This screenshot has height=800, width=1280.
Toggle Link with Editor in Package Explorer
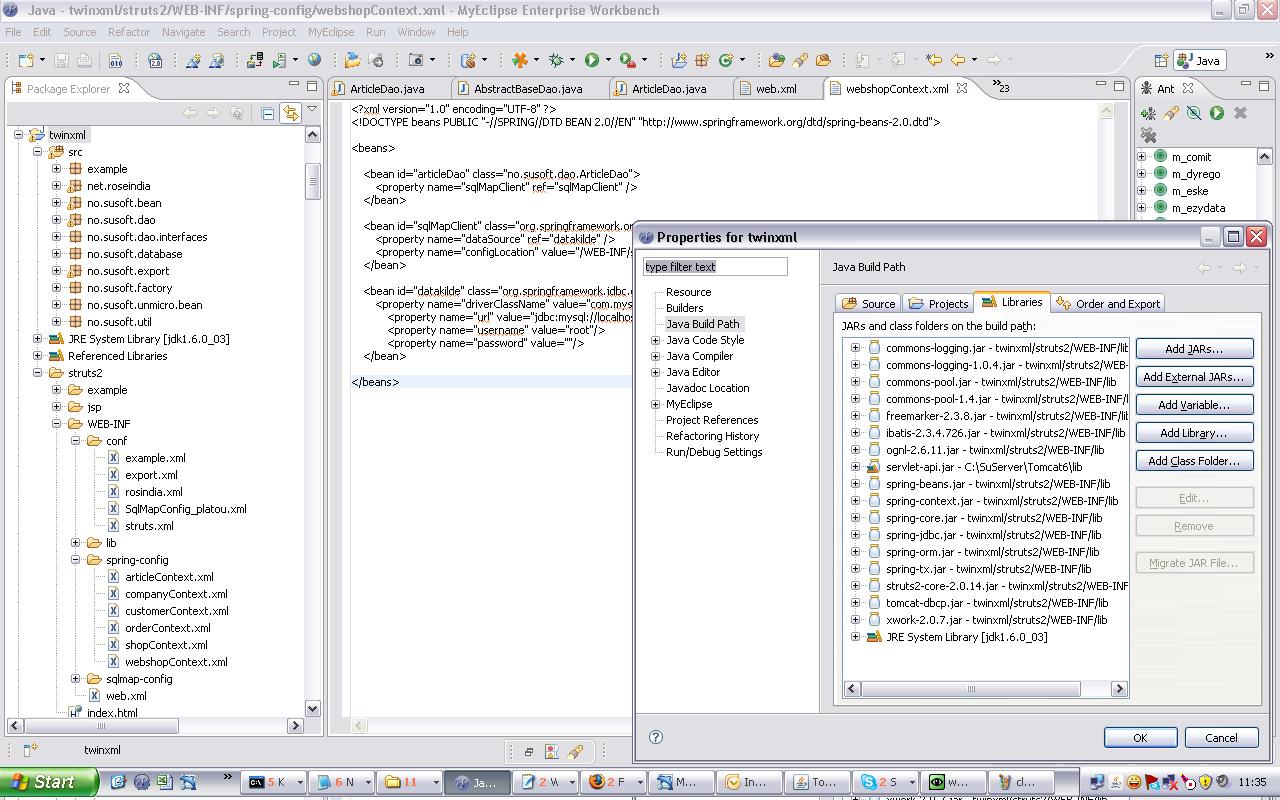tap(290, 113)
